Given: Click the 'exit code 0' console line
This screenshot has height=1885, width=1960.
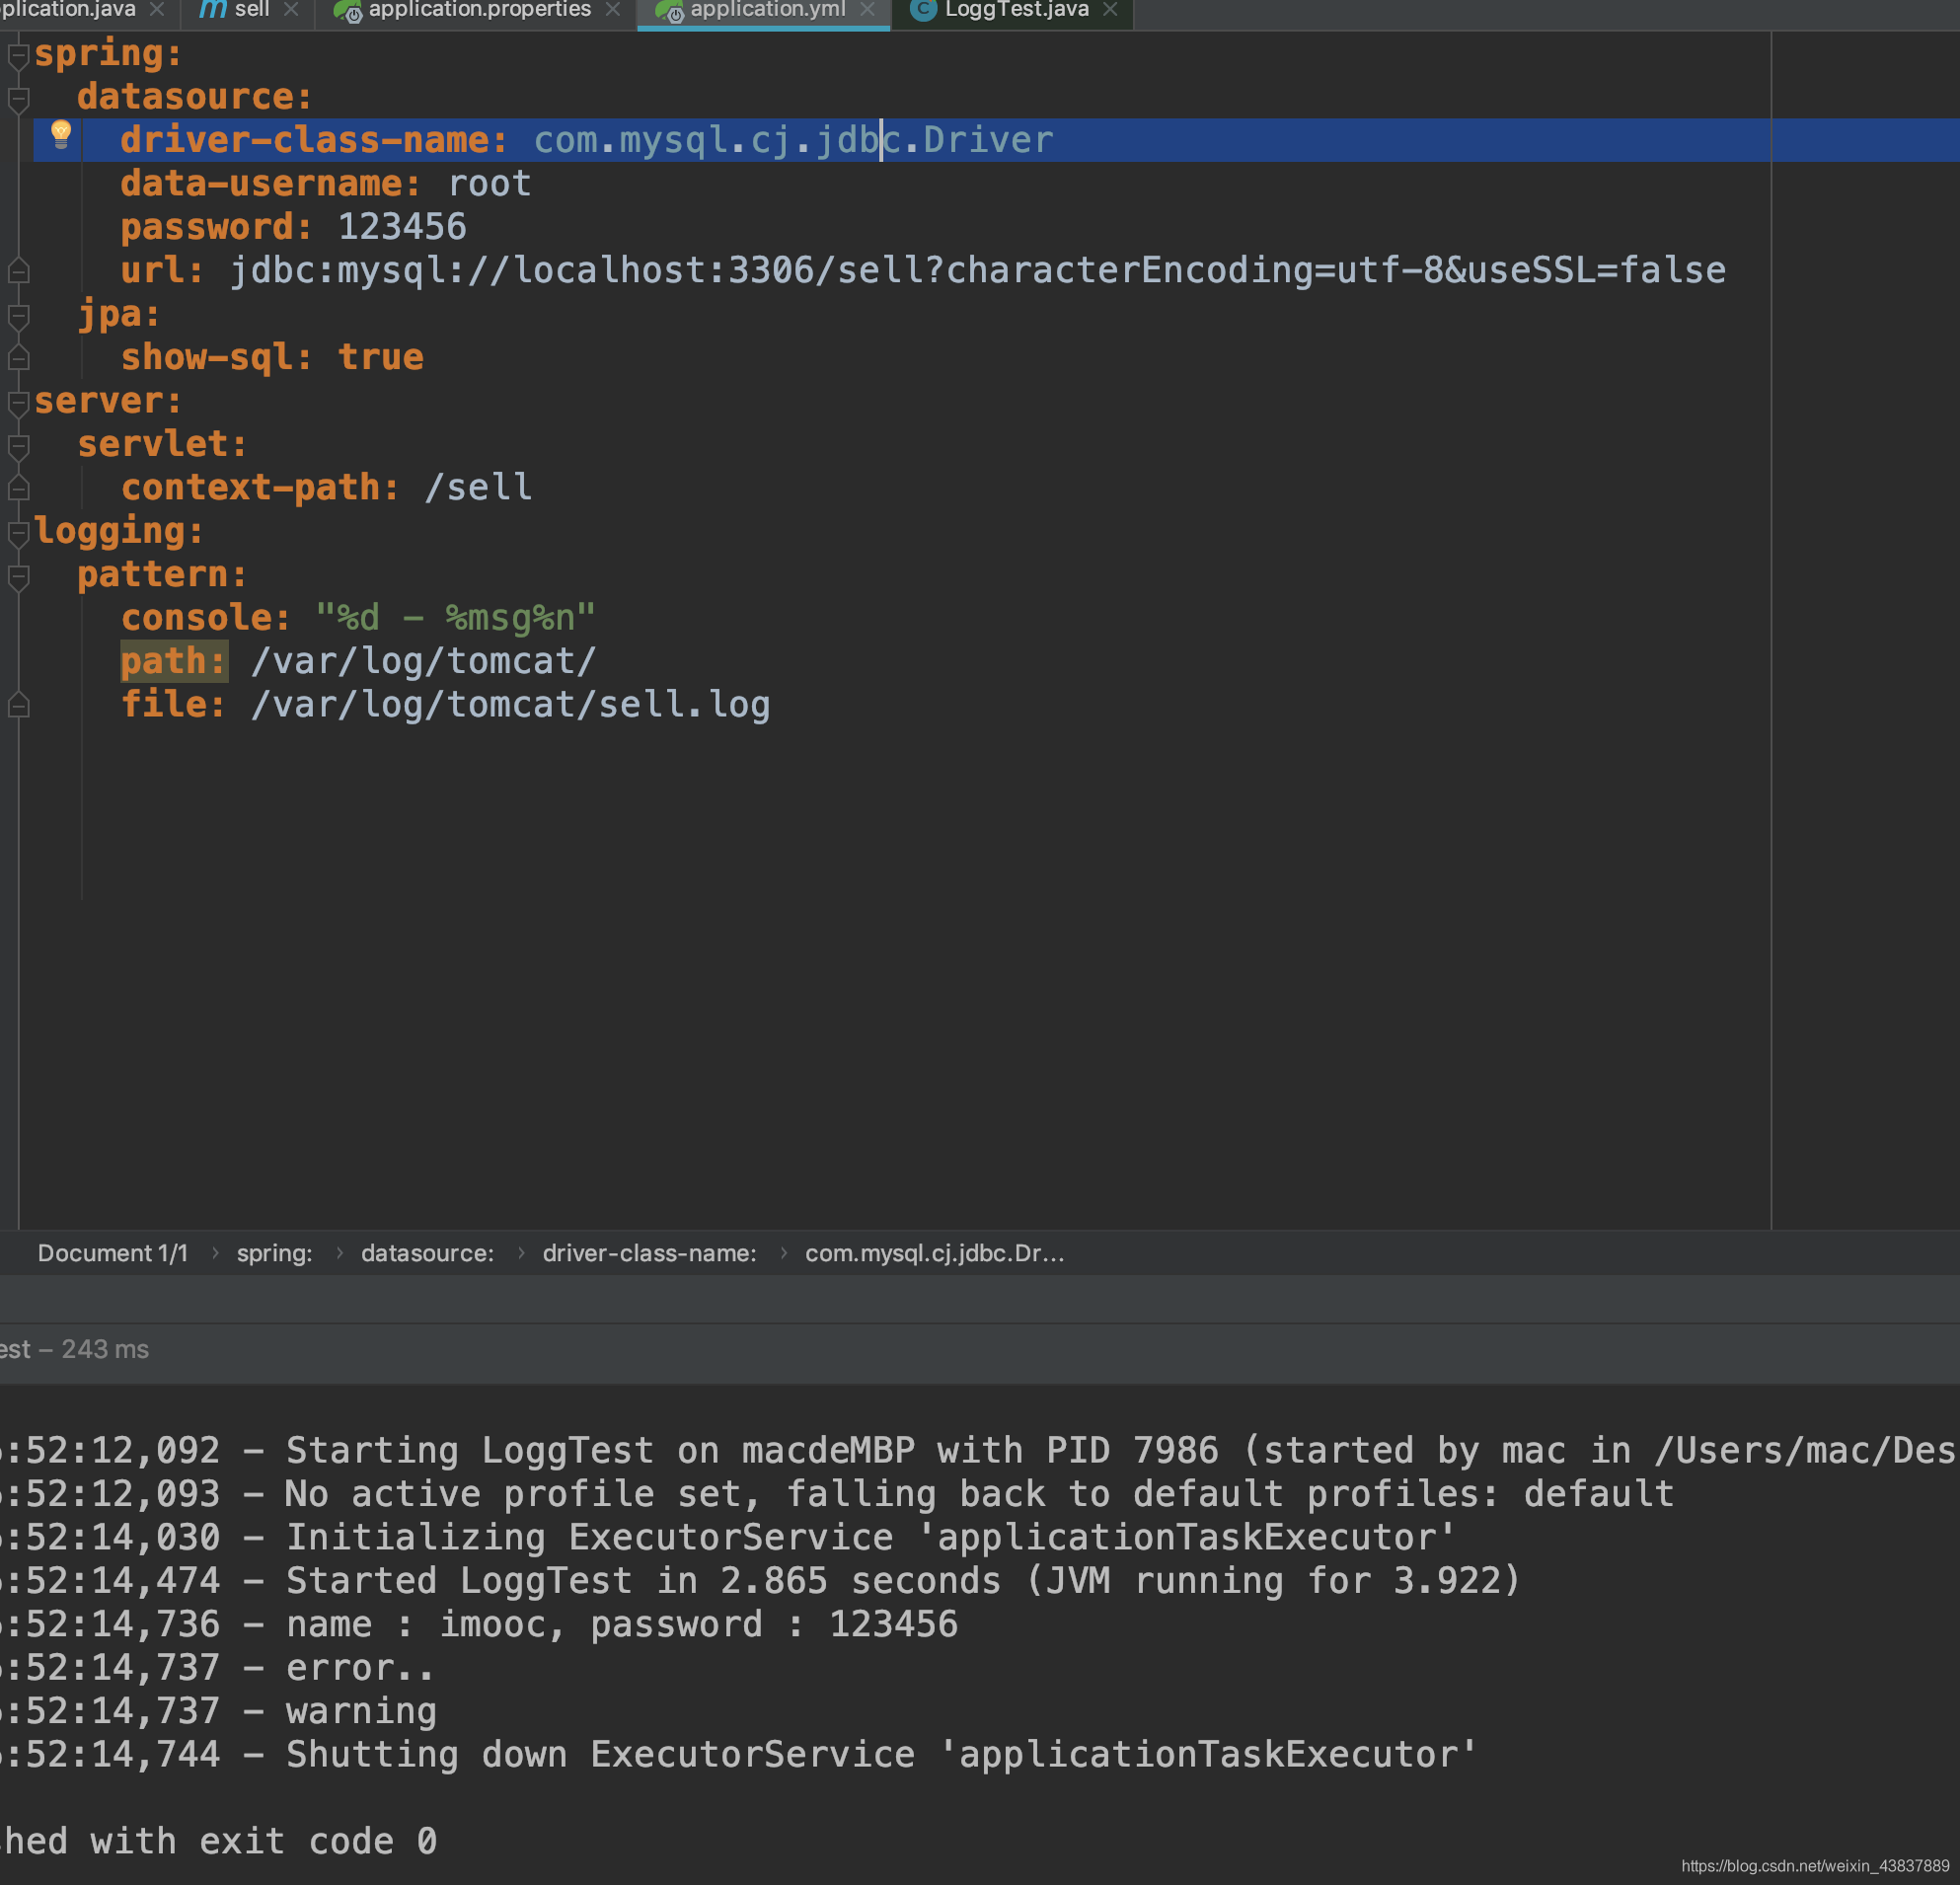Looking at the screenshot, I should 219,1841.
